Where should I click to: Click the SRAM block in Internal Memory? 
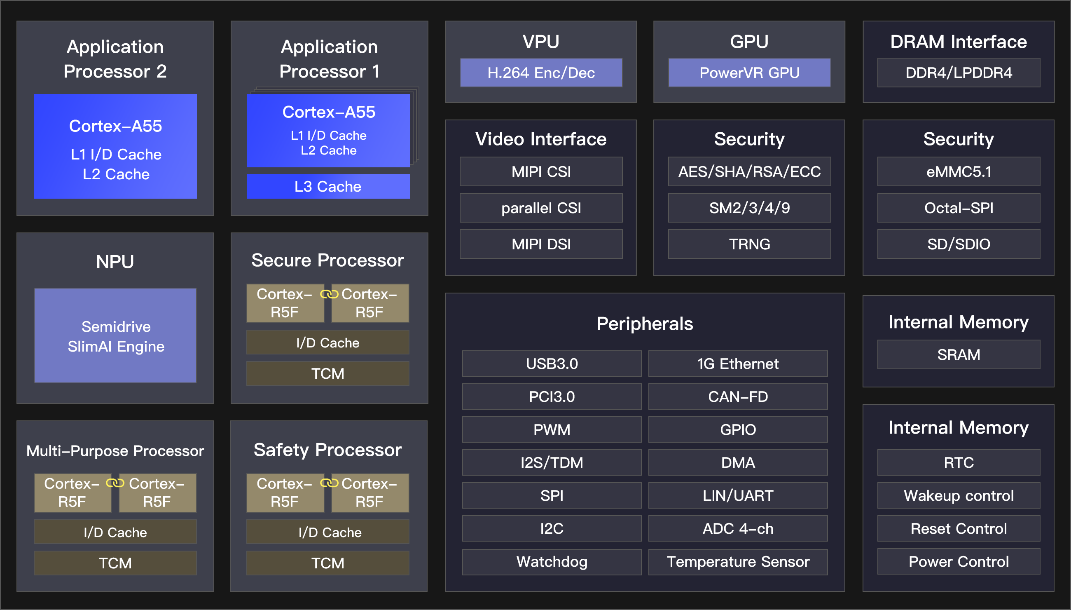[957, 354]
